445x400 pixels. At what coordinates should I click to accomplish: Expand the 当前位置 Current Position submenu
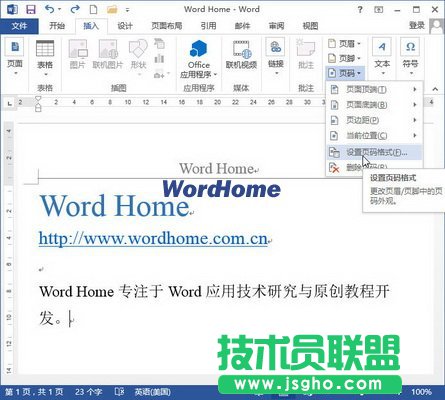pos(374,135)
